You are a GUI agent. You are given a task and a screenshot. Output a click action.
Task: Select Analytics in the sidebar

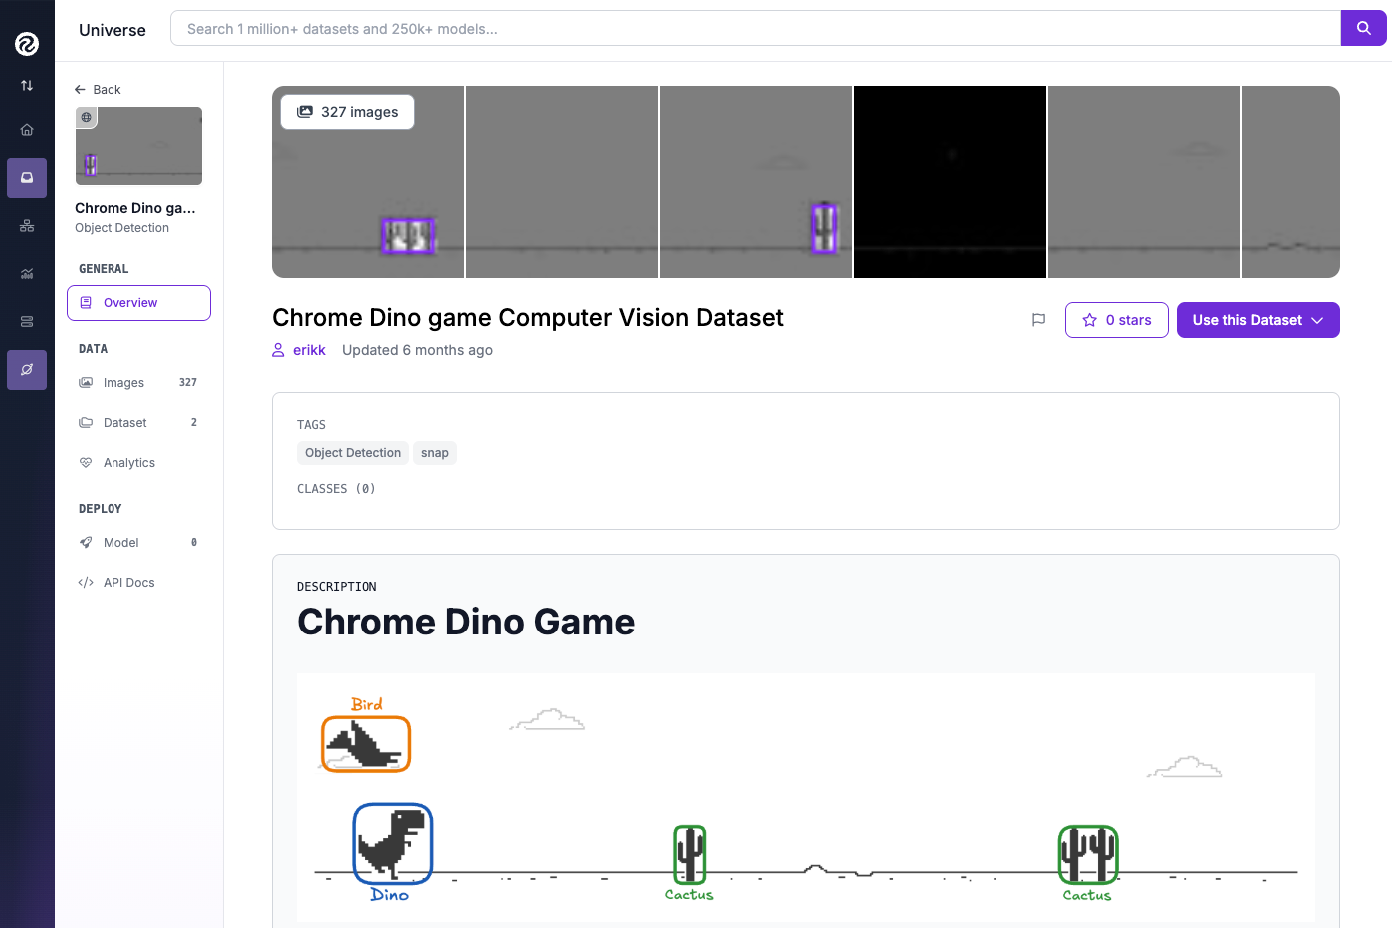[129, 463]
